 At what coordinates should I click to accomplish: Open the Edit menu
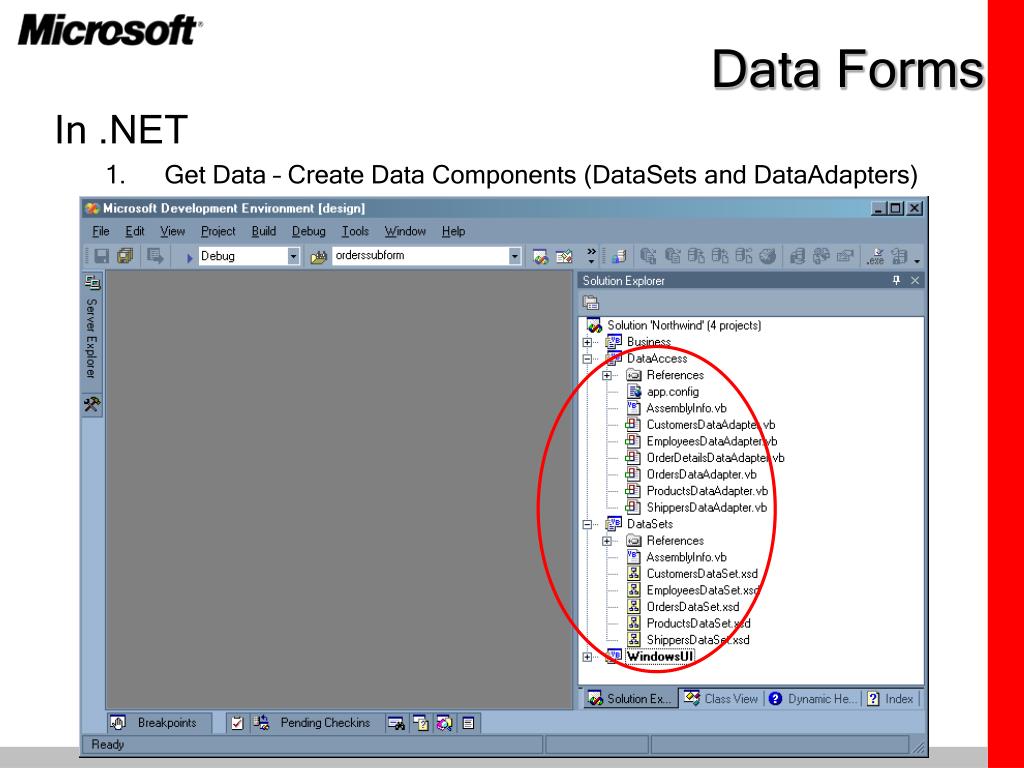tap(135, 231)
